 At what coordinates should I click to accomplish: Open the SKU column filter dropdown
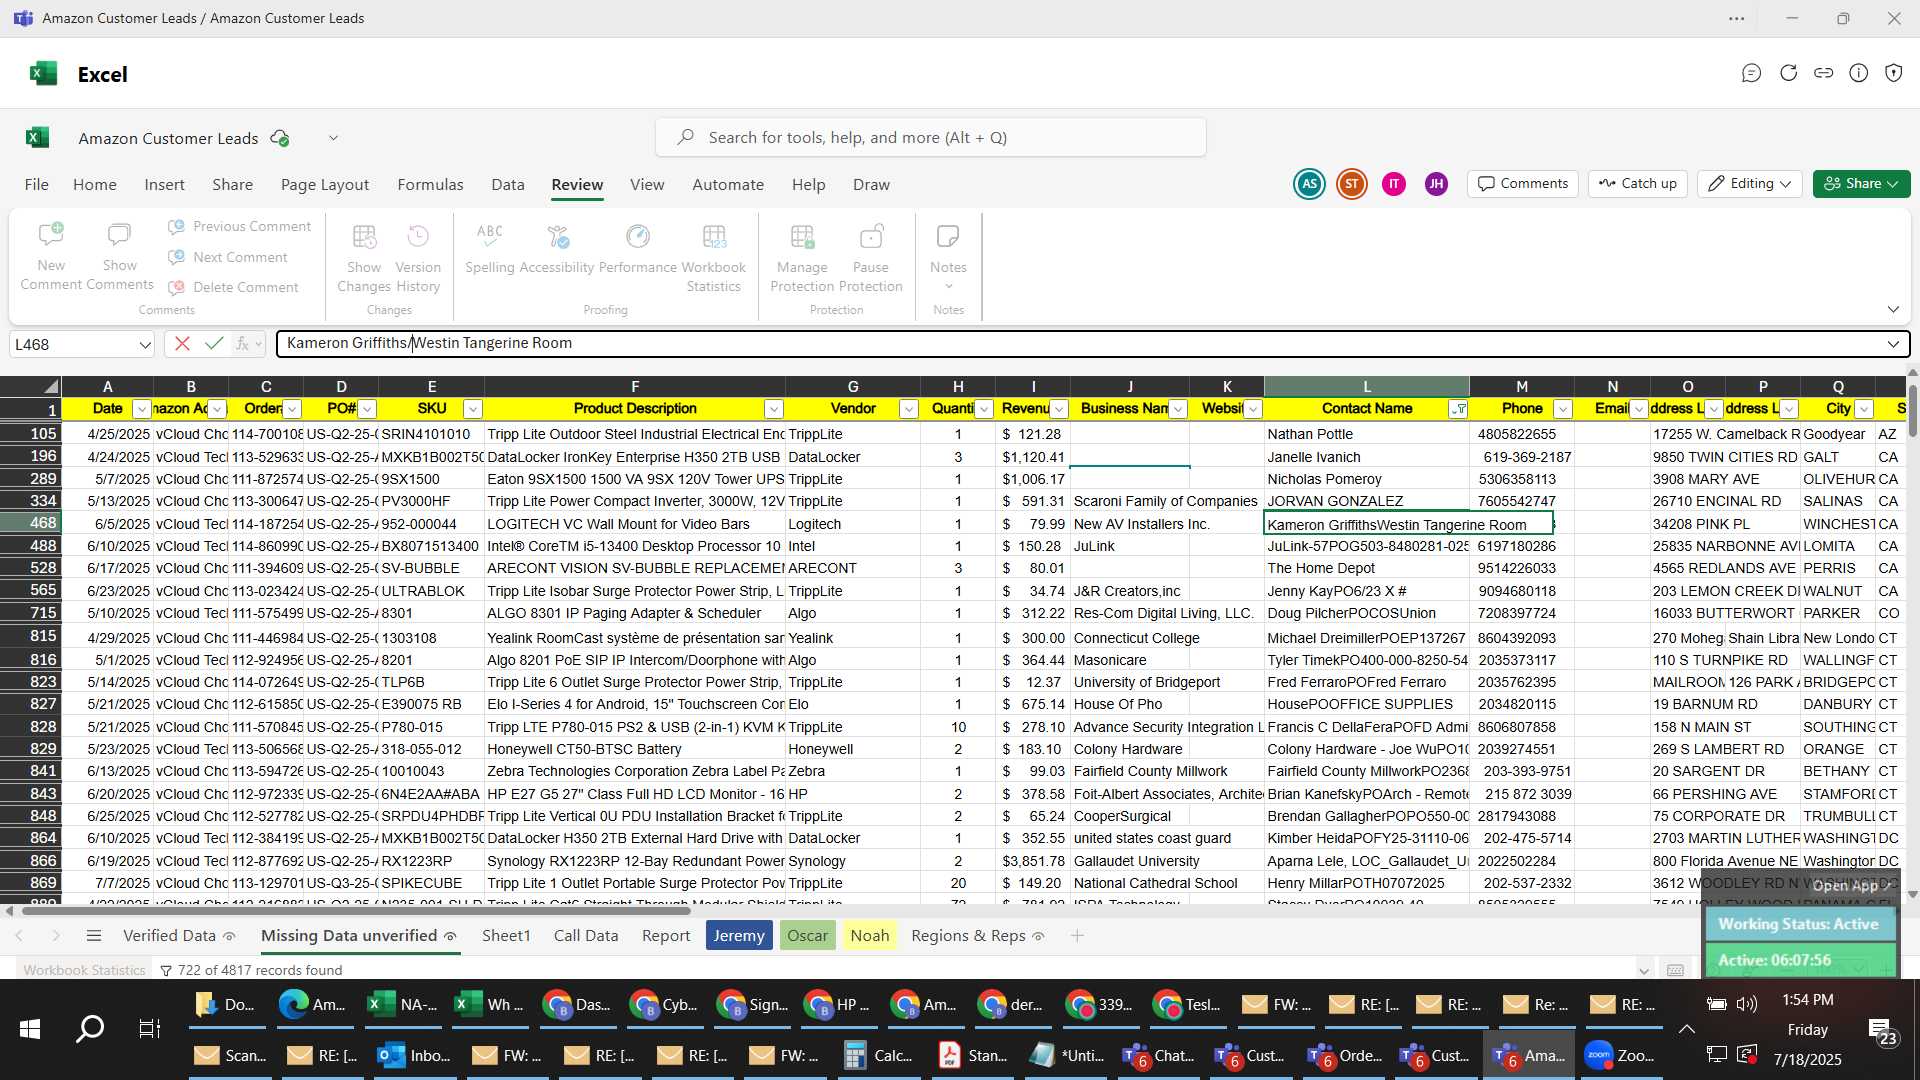tap(473, 409)
